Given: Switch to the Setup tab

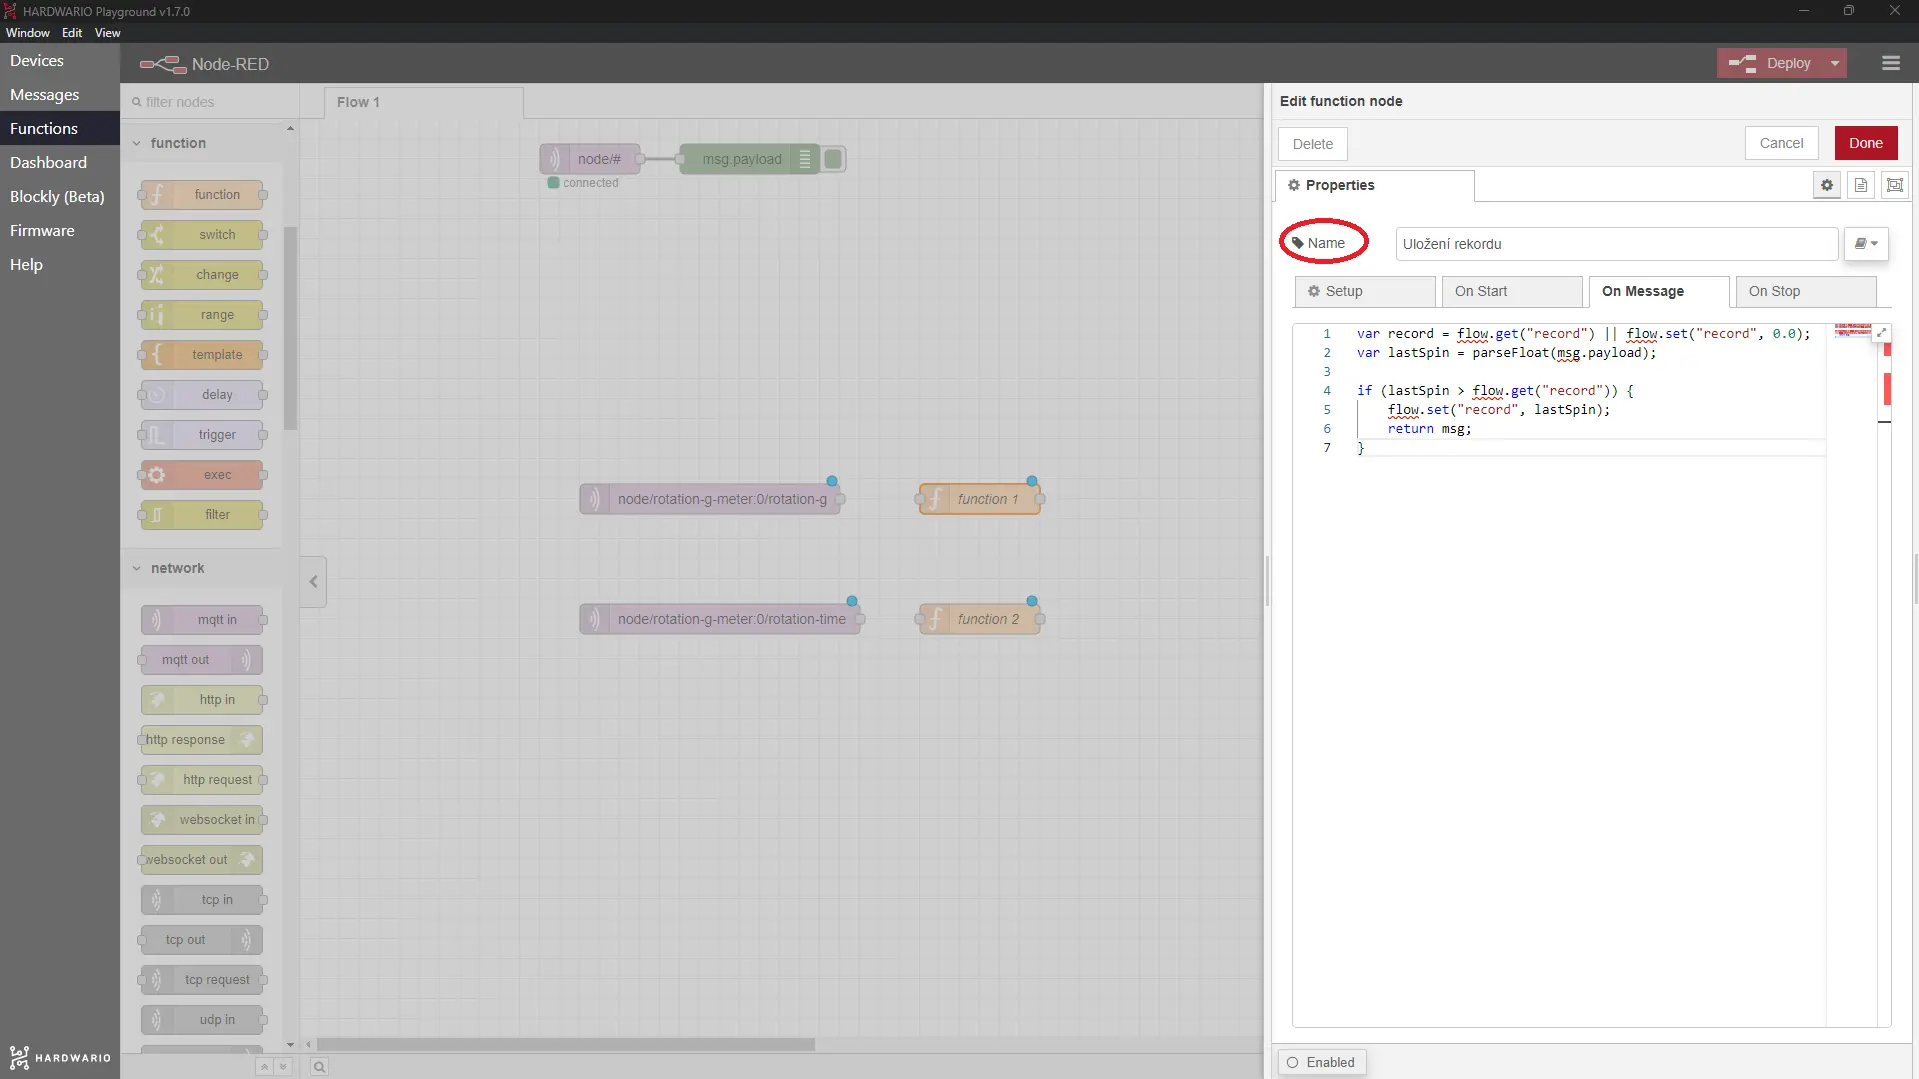Looking at the screenshot, I should [1365, 291].
